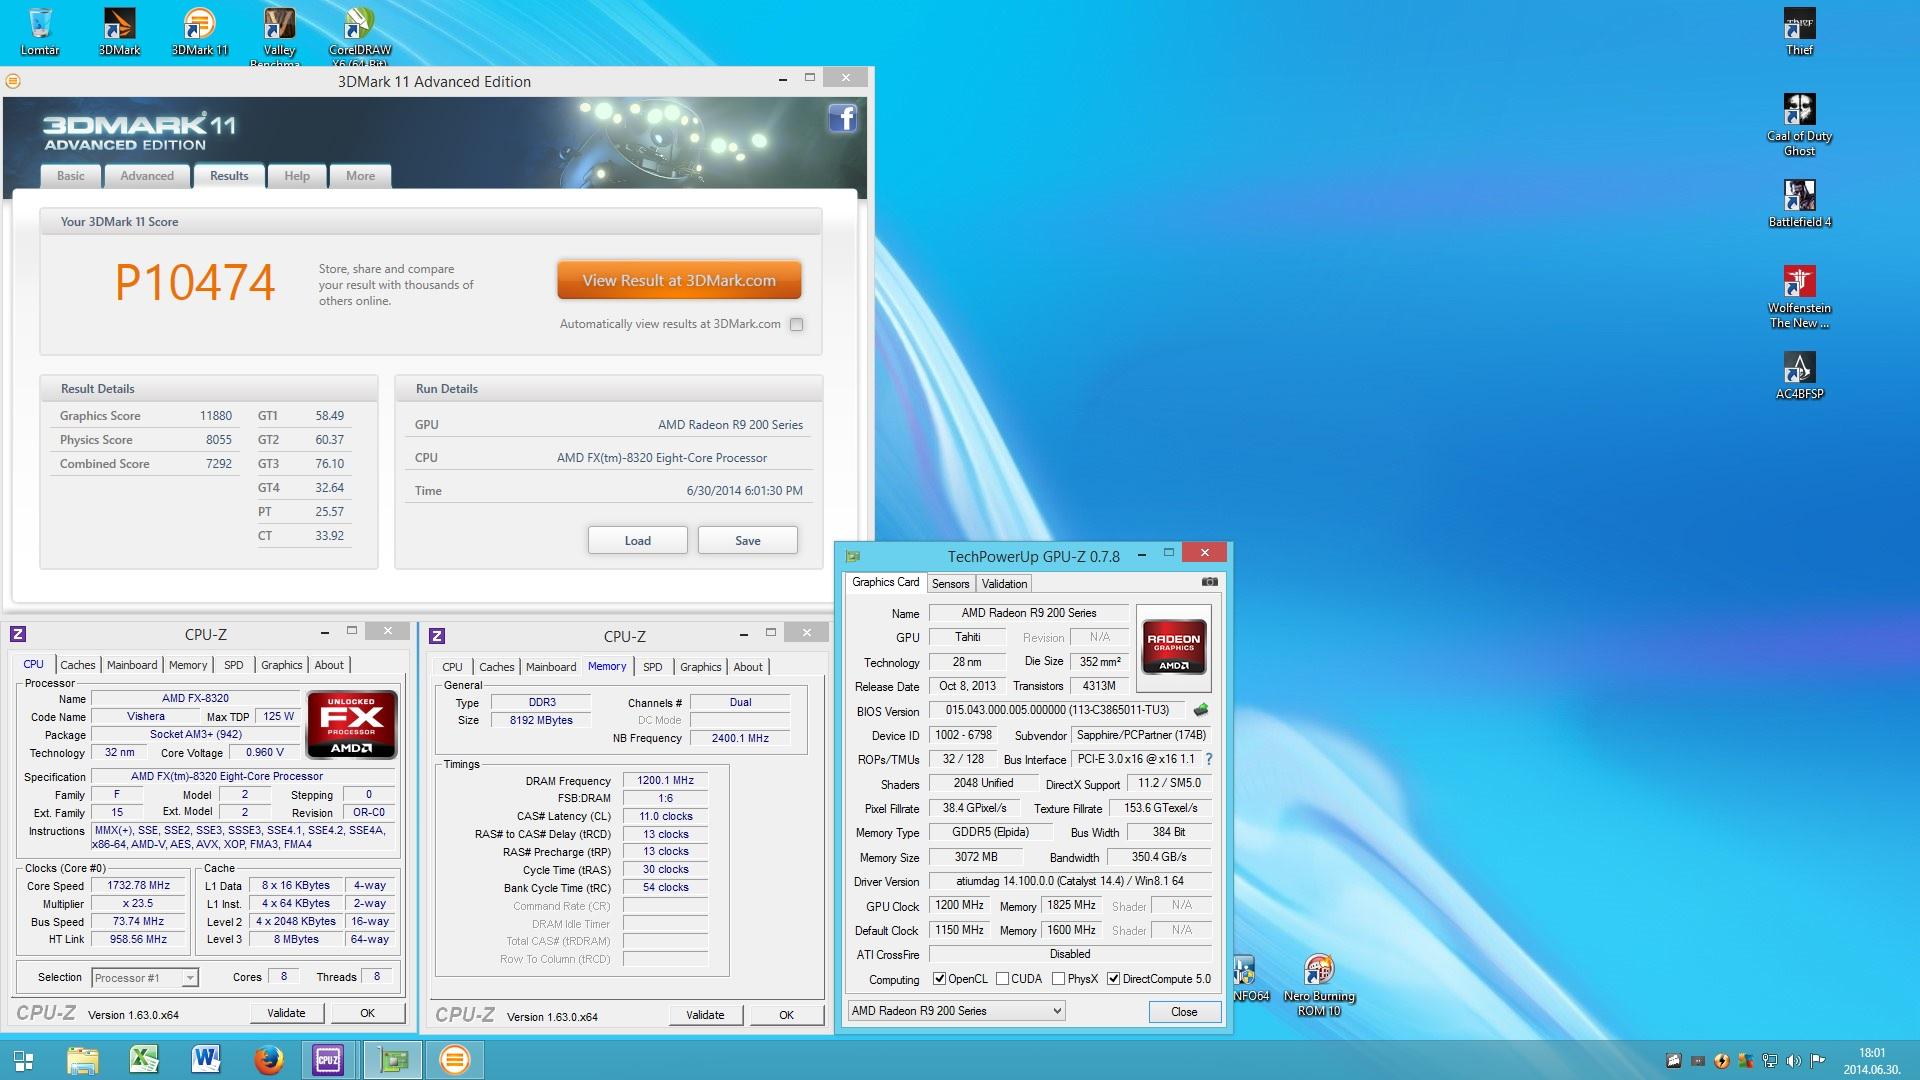The height and width of the screenshot is (1080, 1920).
Task: Click the Facebook icon in 3DMark
Action: (842, 119)
